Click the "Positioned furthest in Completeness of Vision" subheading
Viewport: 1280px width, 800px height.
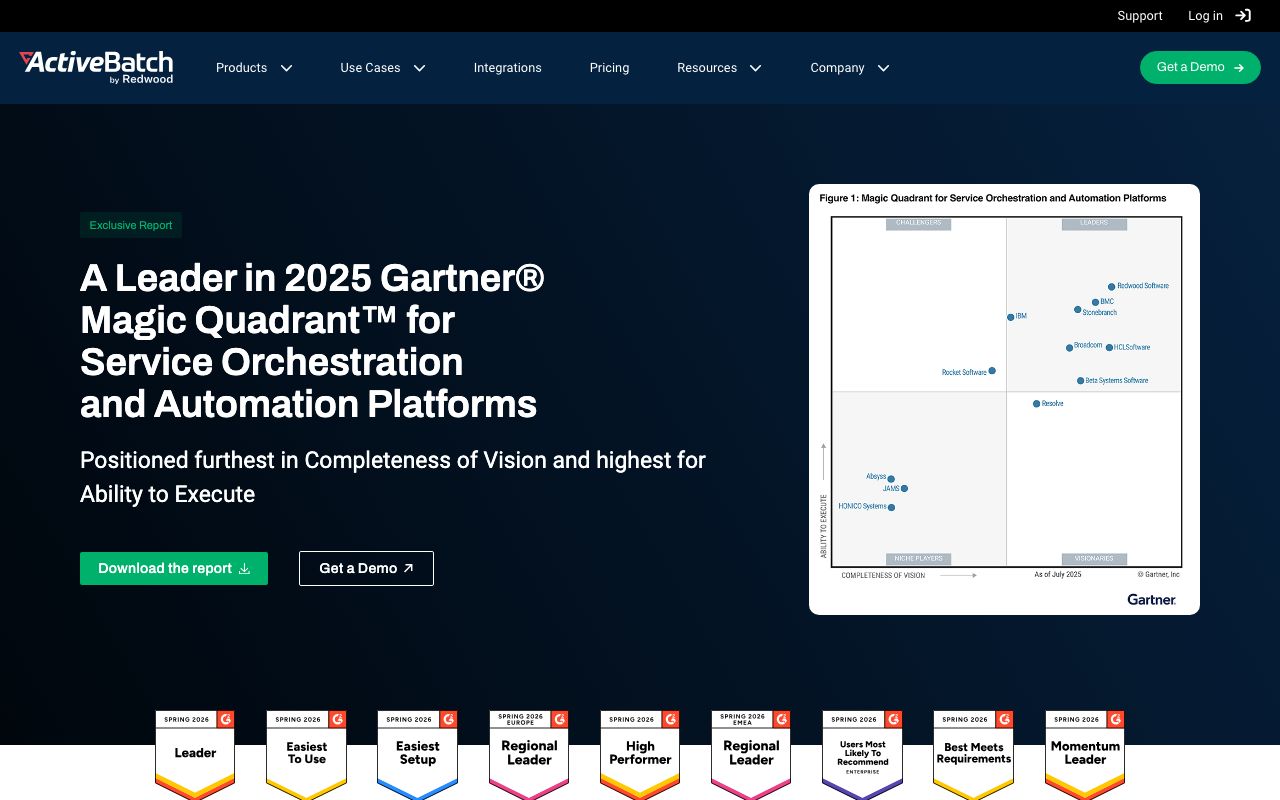click(393, 477)
